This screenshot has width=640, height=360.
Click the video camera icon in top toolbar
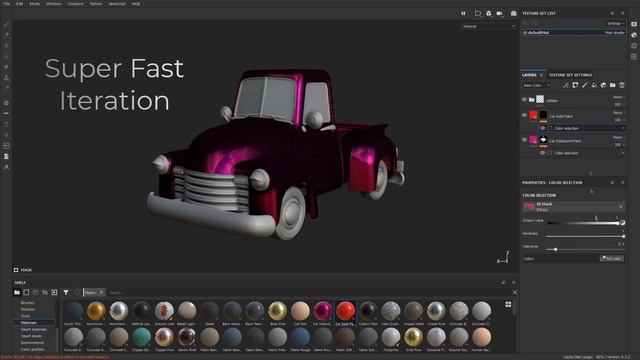pyautogui.click(x=500, y=13)
